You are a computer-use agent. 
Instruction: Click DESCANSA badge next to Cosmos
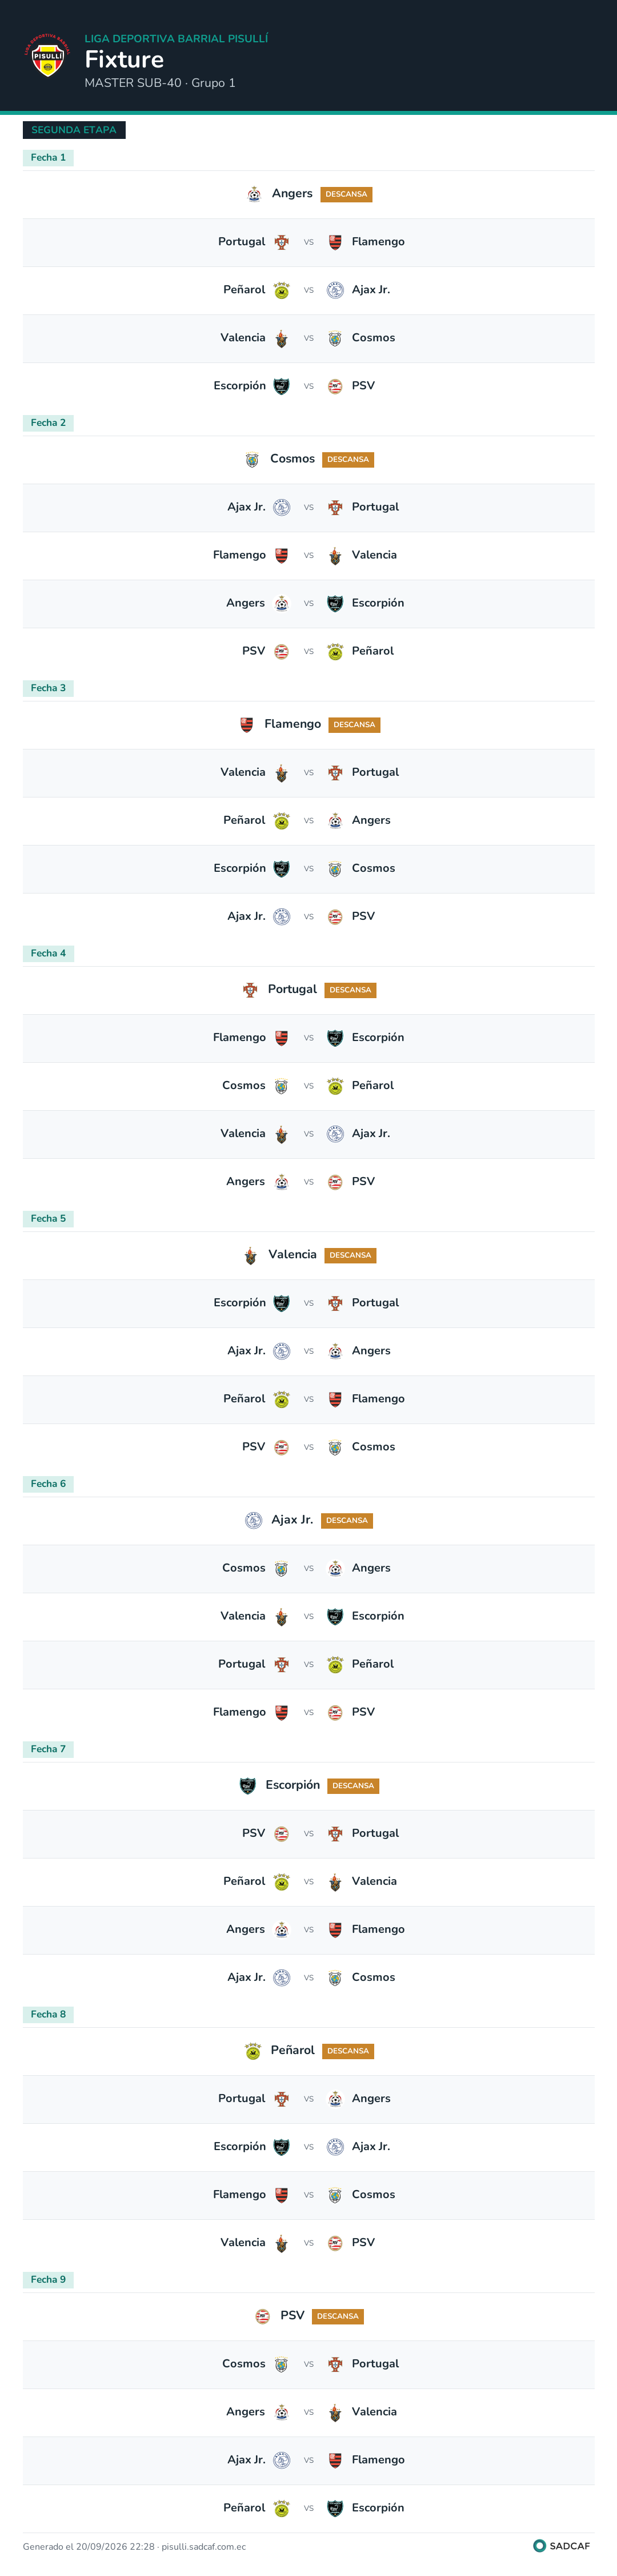pyautogui.click(x=348, y=460)
